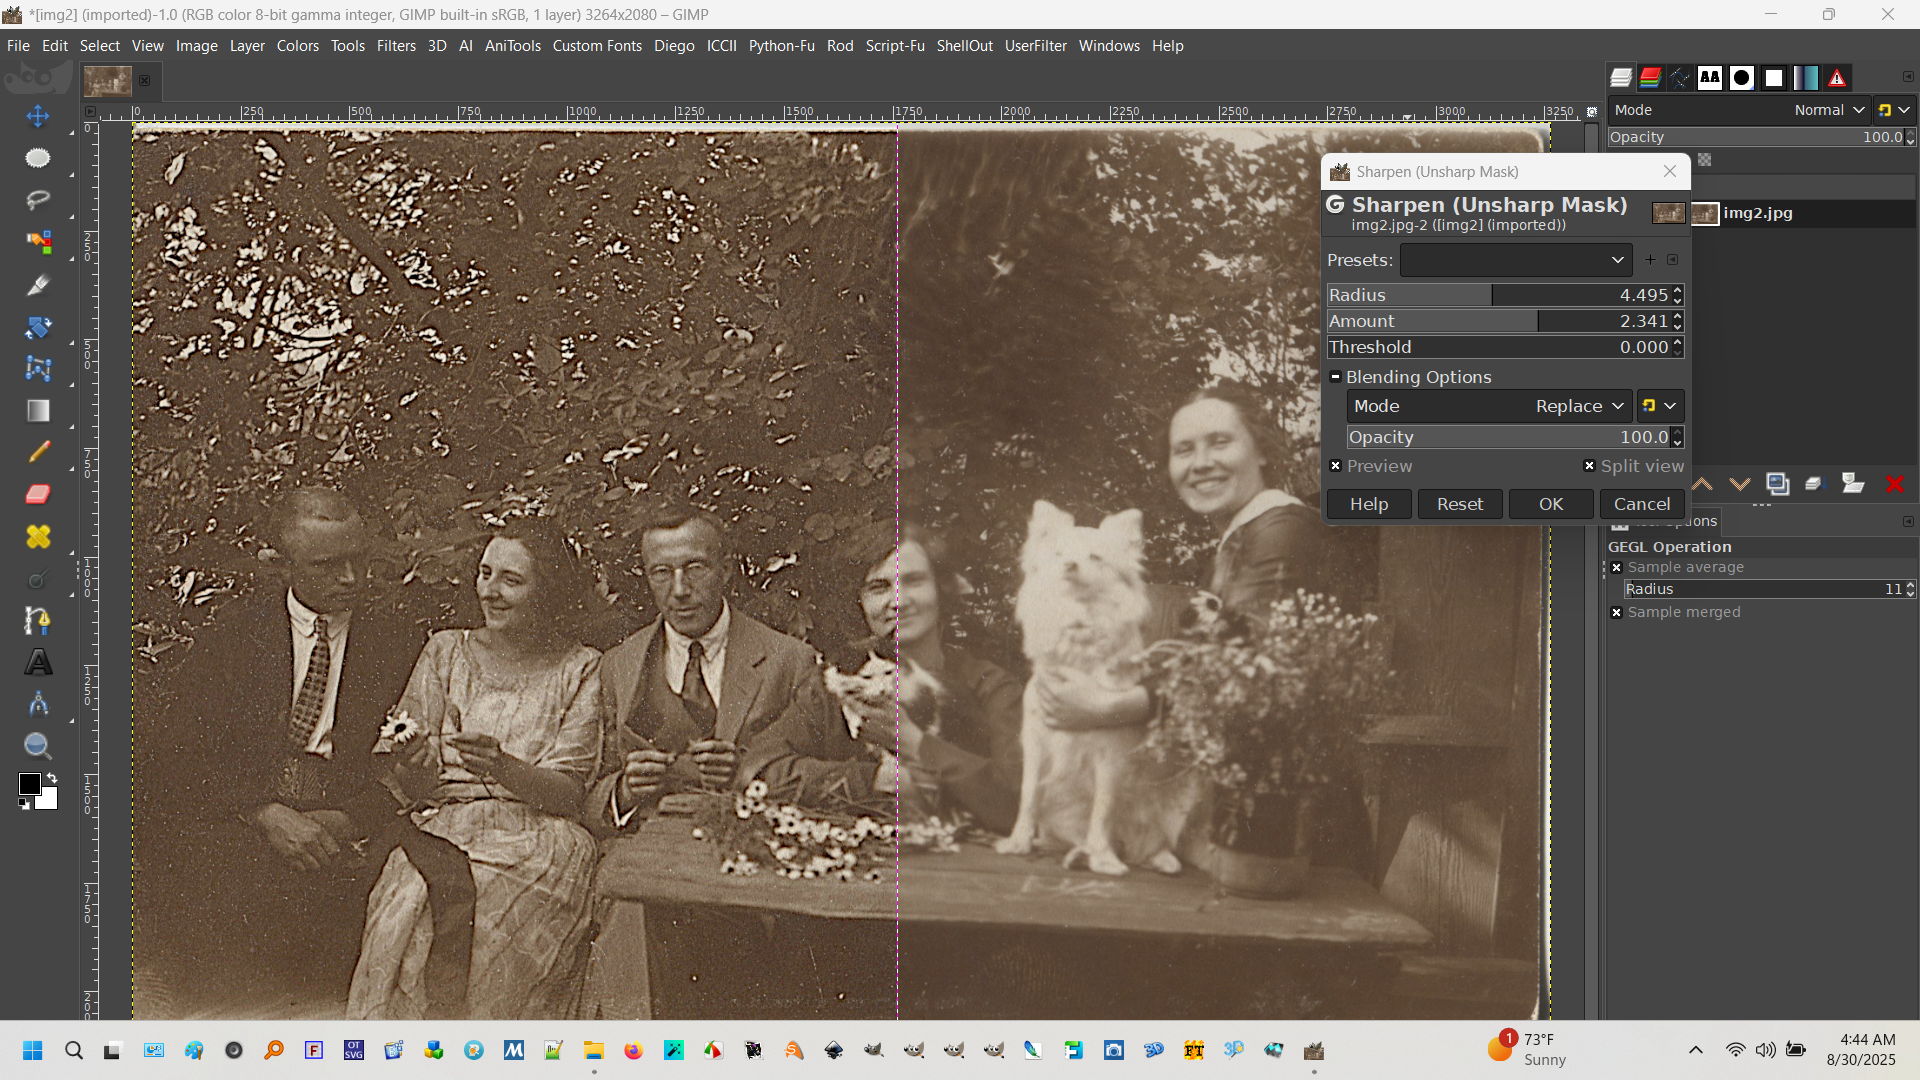
Task: Open the Filters menu
Action: click(x=396, y=46)
